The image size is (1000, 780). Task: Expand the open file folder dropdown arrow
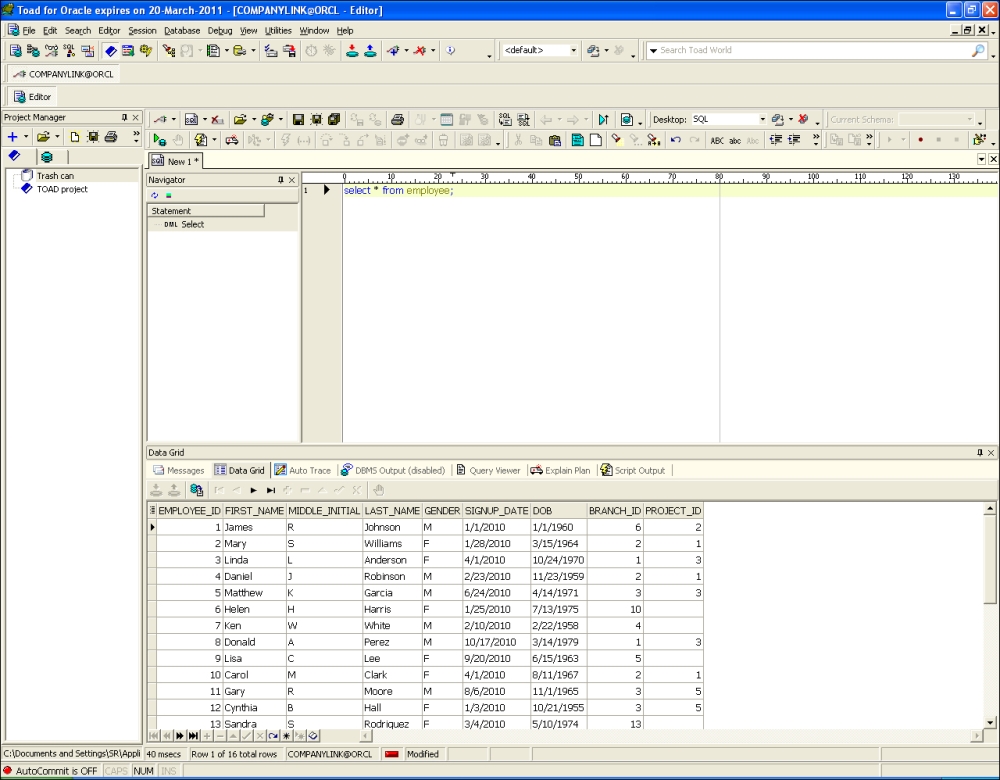(254, 119)
